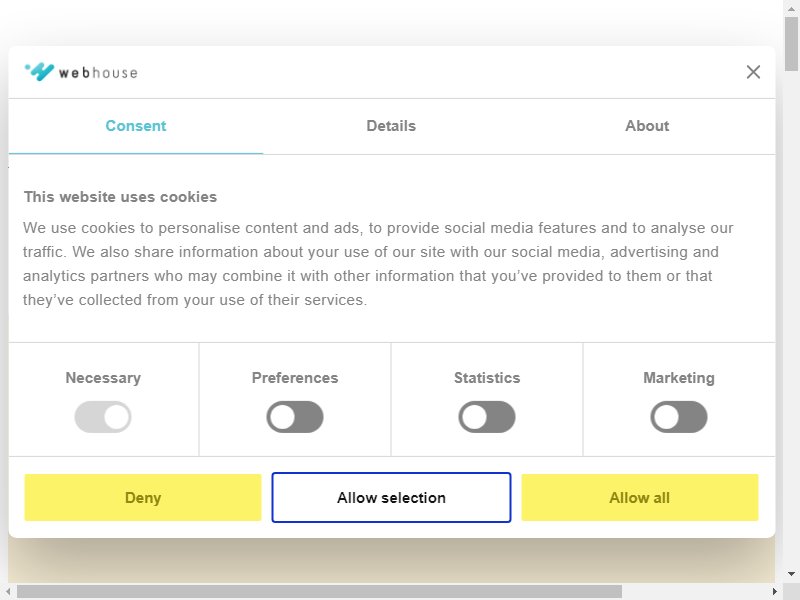Click the horizontal scrollbar right arrow
This screenshot has height=600, width=800.
(x=775, y=592)
